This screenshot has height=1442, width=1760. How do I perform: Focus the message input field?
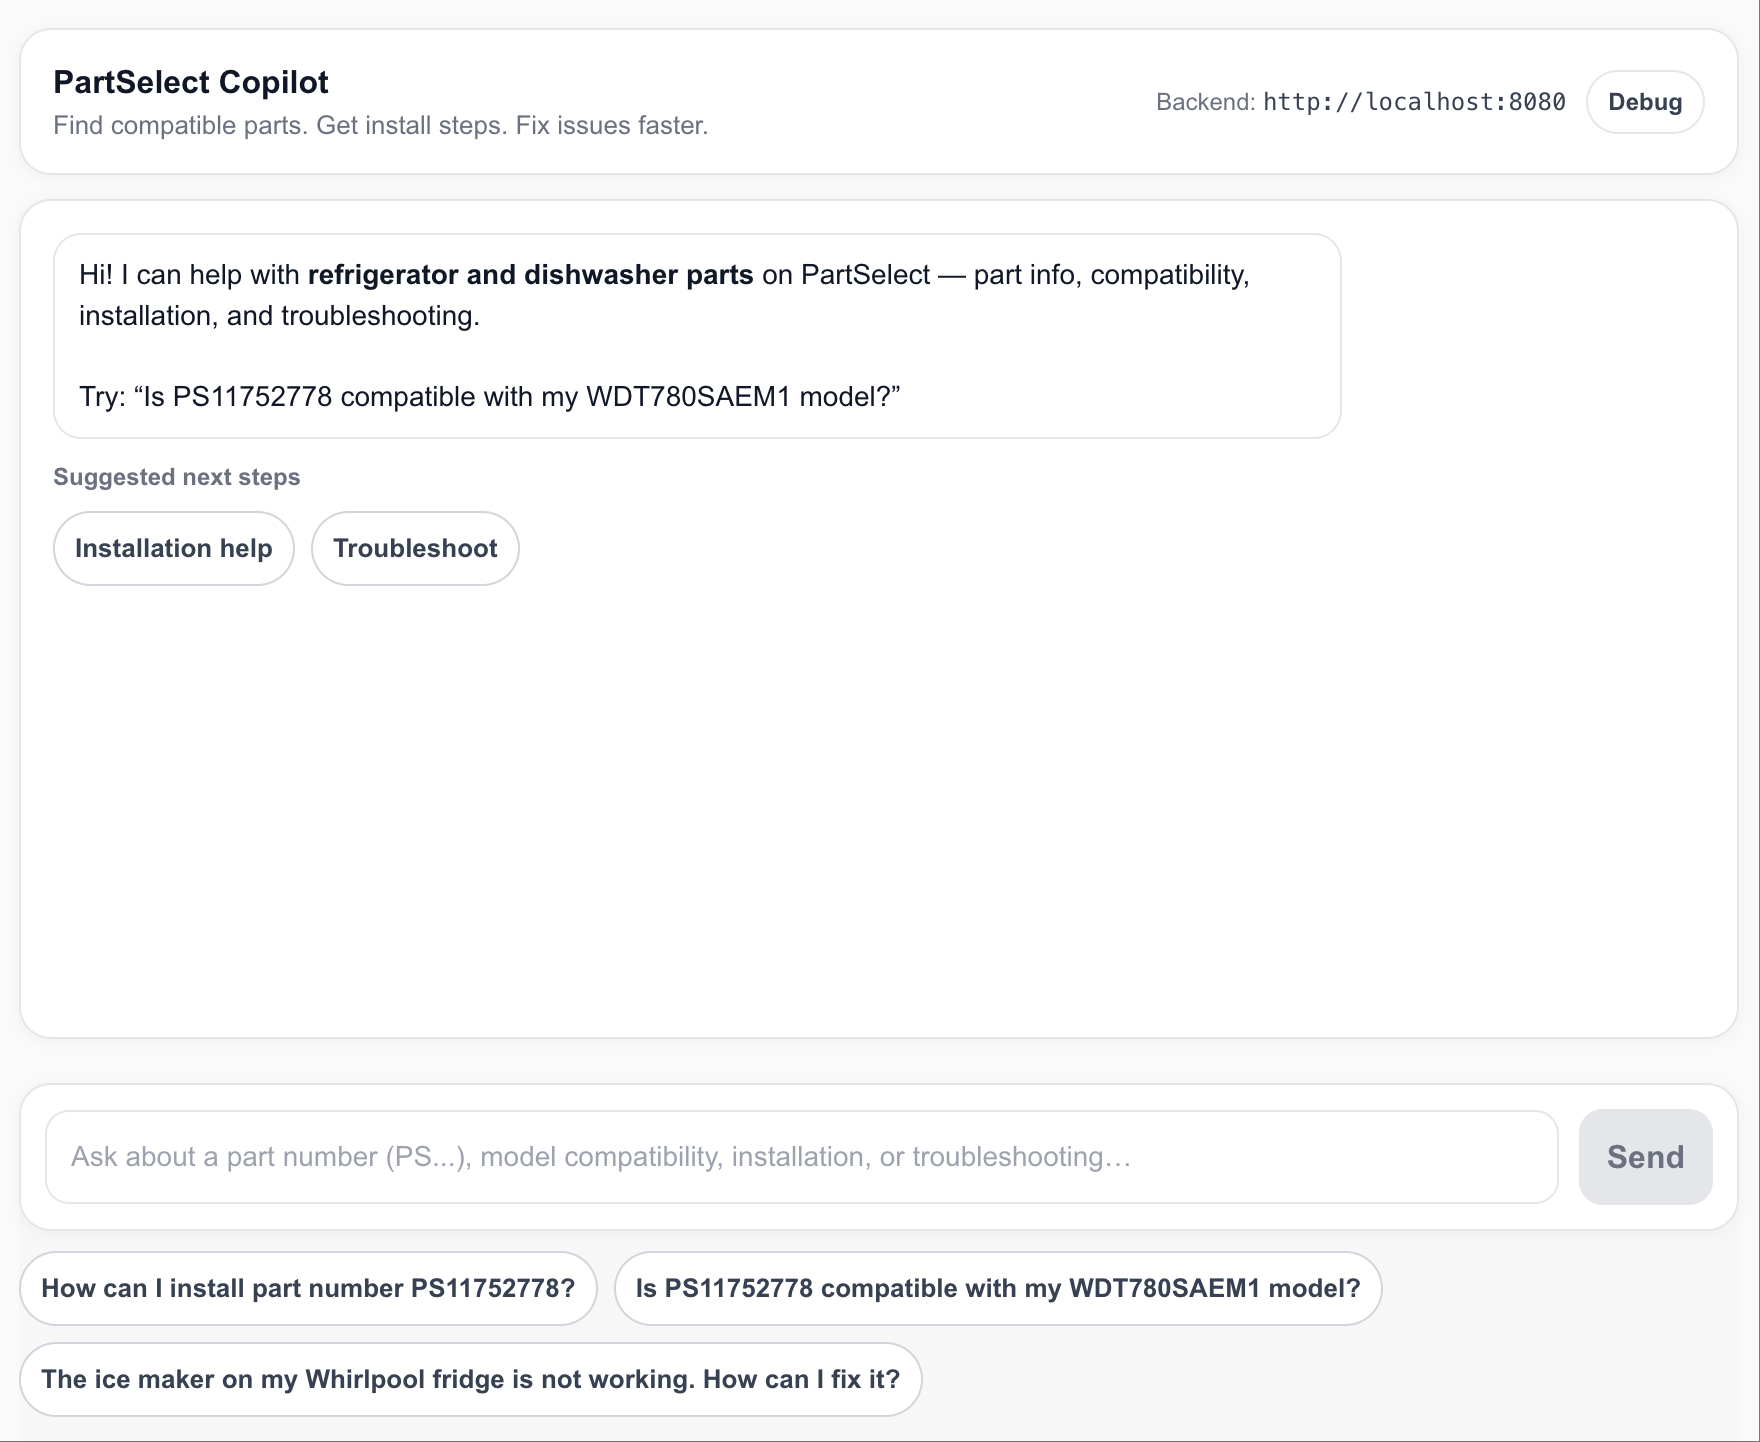pyautogui.click(x=800, y=1157)
